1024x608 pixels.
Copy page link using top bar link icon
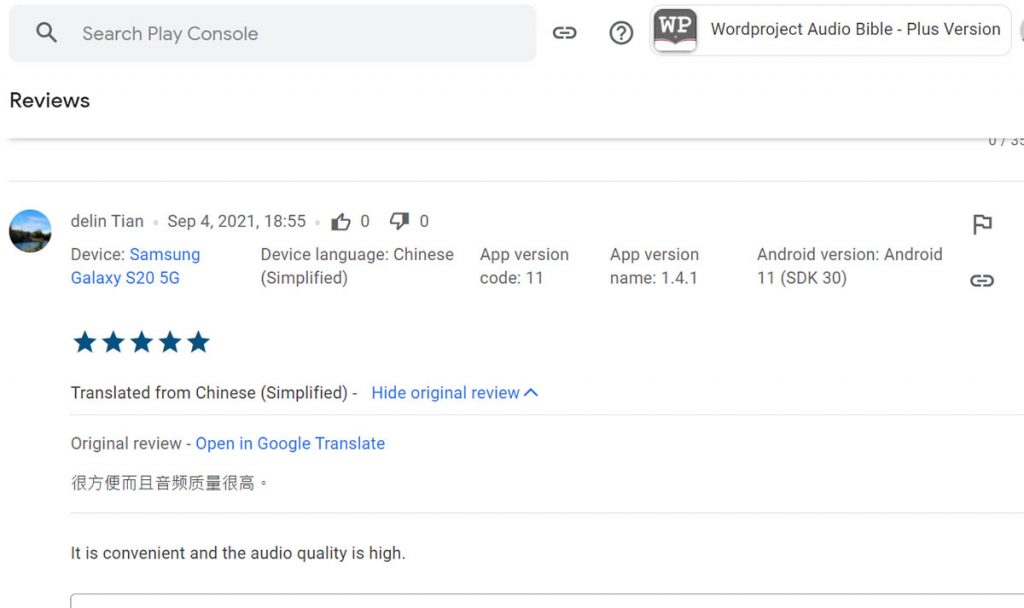coord(565,33)
